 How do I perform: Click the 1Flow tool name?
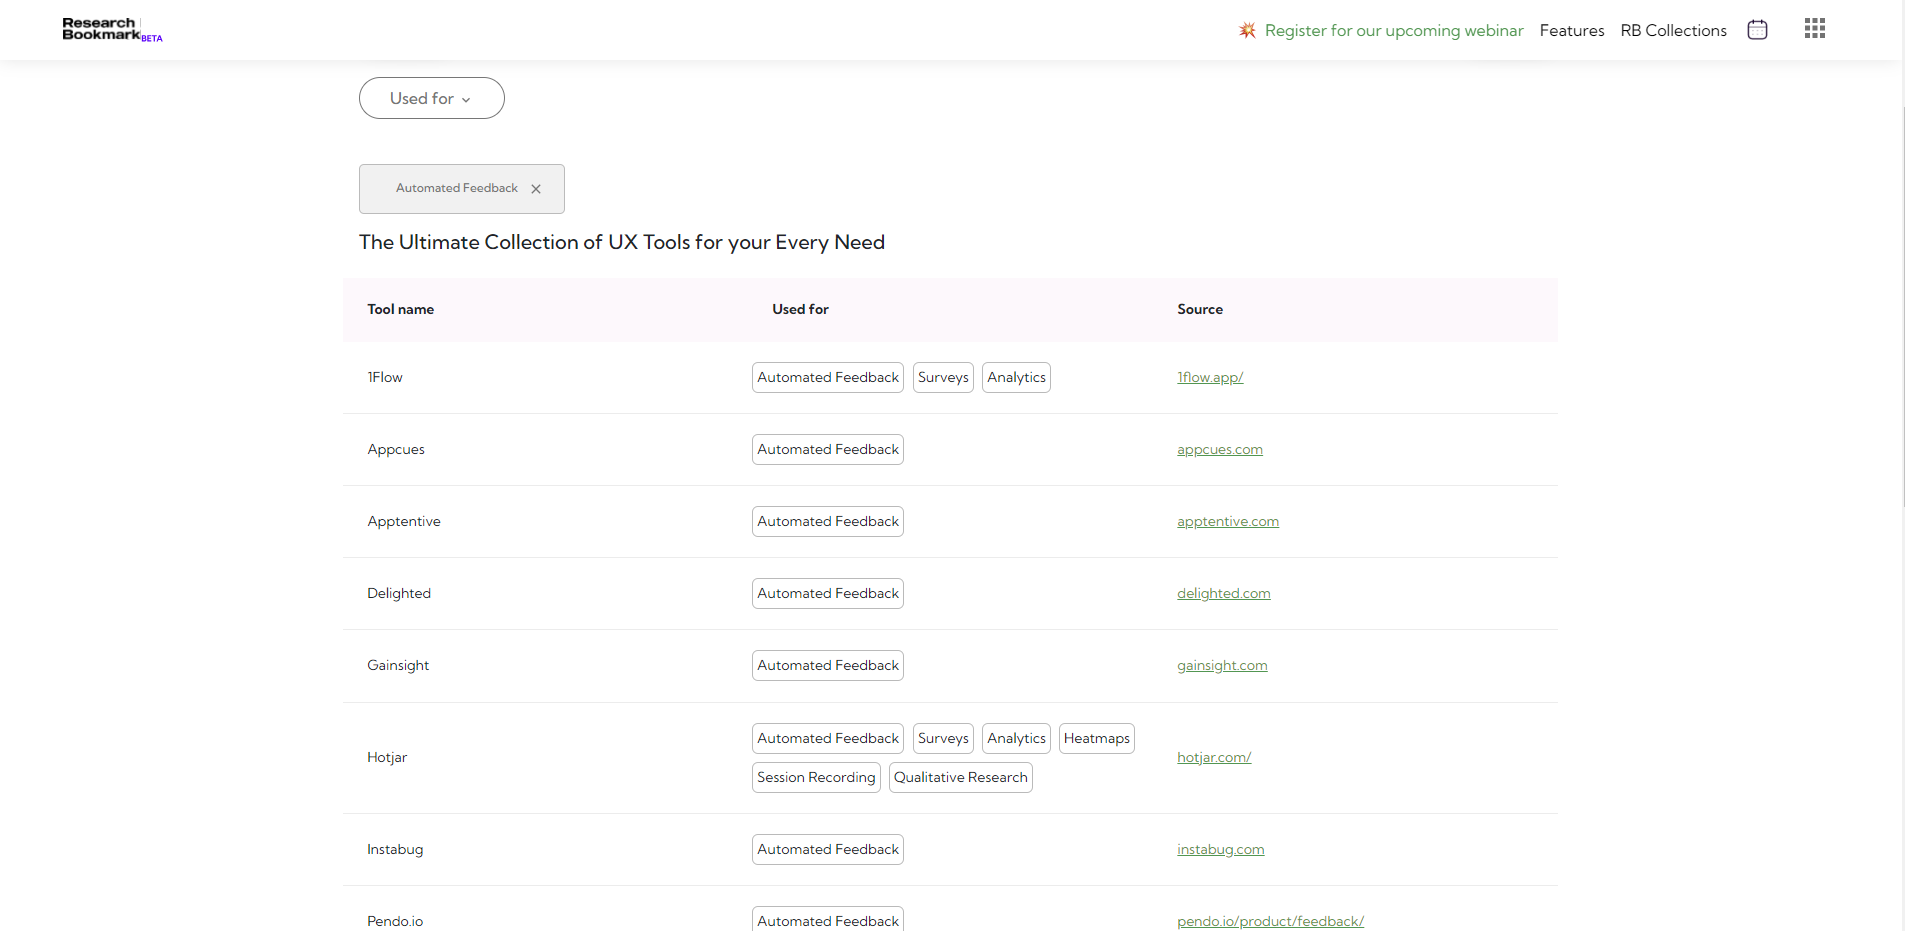pos(385,377)
